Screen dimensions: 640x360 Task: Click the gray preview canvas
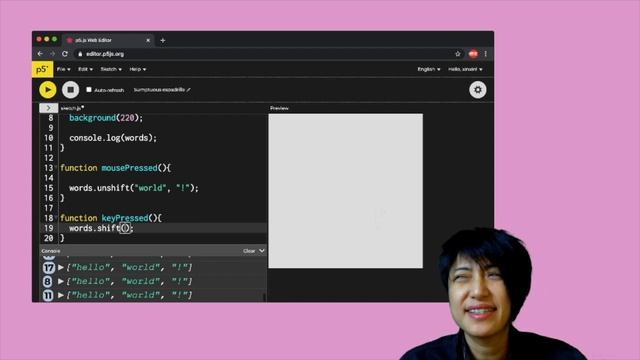click(x=346, y=191)
